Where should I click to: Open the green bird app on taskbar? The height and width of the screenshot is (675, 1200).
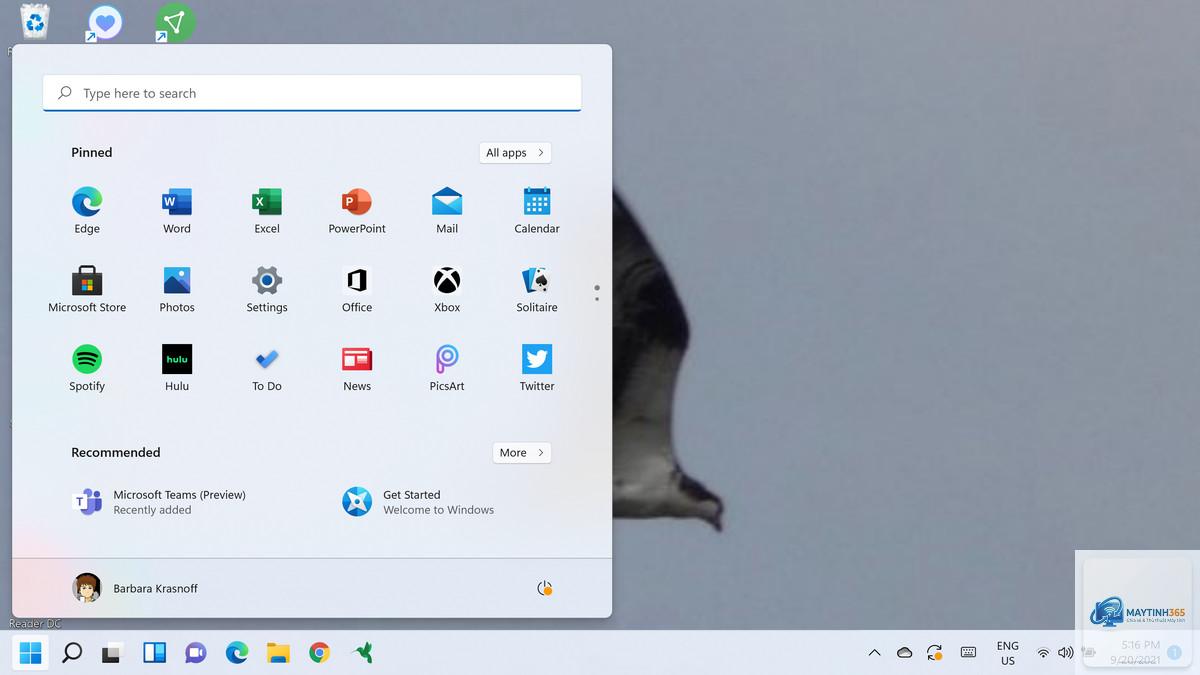click(x=363, y=653)
